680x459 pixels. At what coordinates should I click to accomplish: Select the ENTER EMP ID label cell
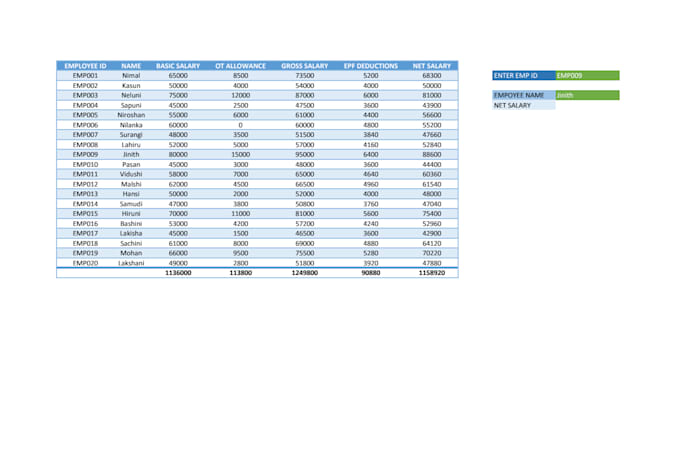click(524, 75)
